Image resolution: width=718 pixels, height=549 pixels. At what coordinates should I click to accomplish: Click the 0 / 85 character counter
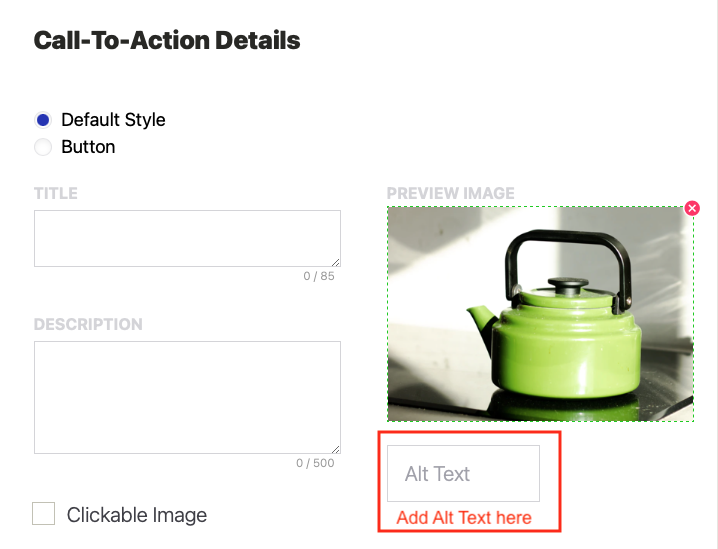tap(319, 276)
